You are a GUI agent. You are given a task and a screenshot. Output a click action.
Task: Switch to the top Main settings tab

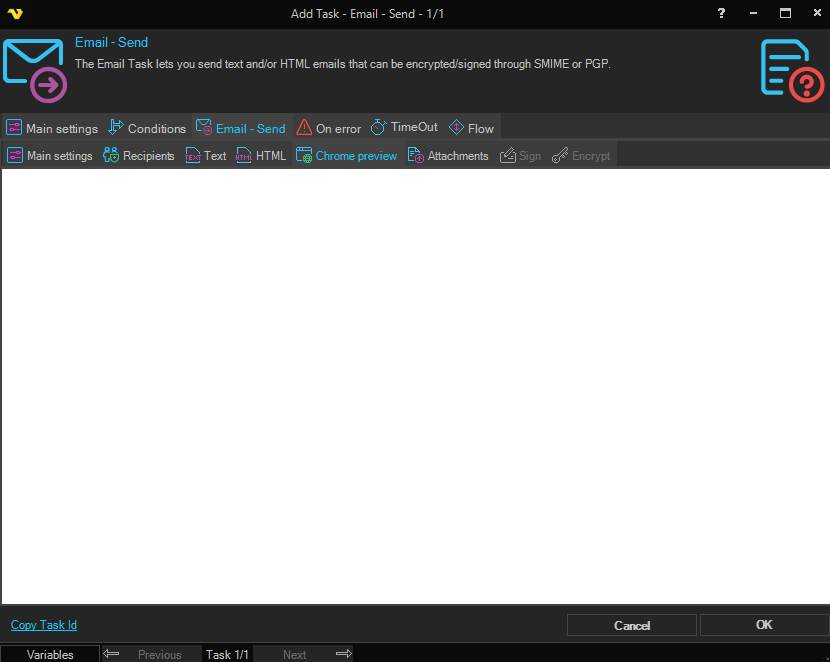click(52, 128)
